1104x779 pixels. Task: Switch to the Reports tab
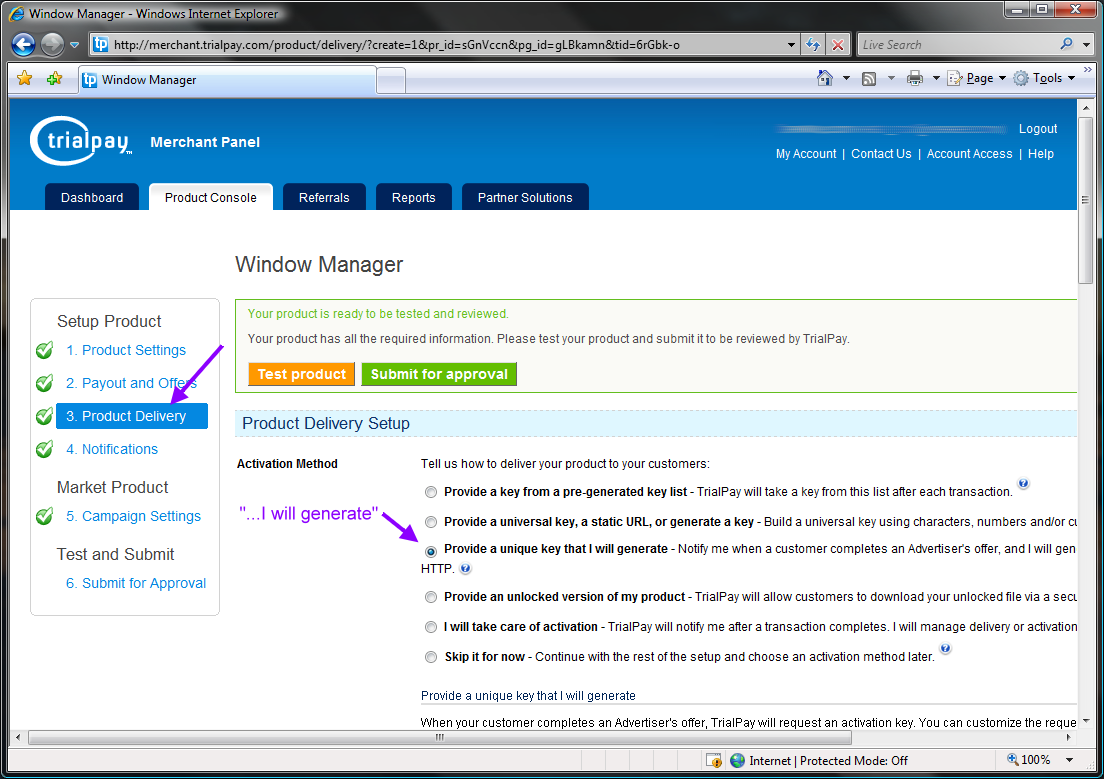click(x=413, y=197)
